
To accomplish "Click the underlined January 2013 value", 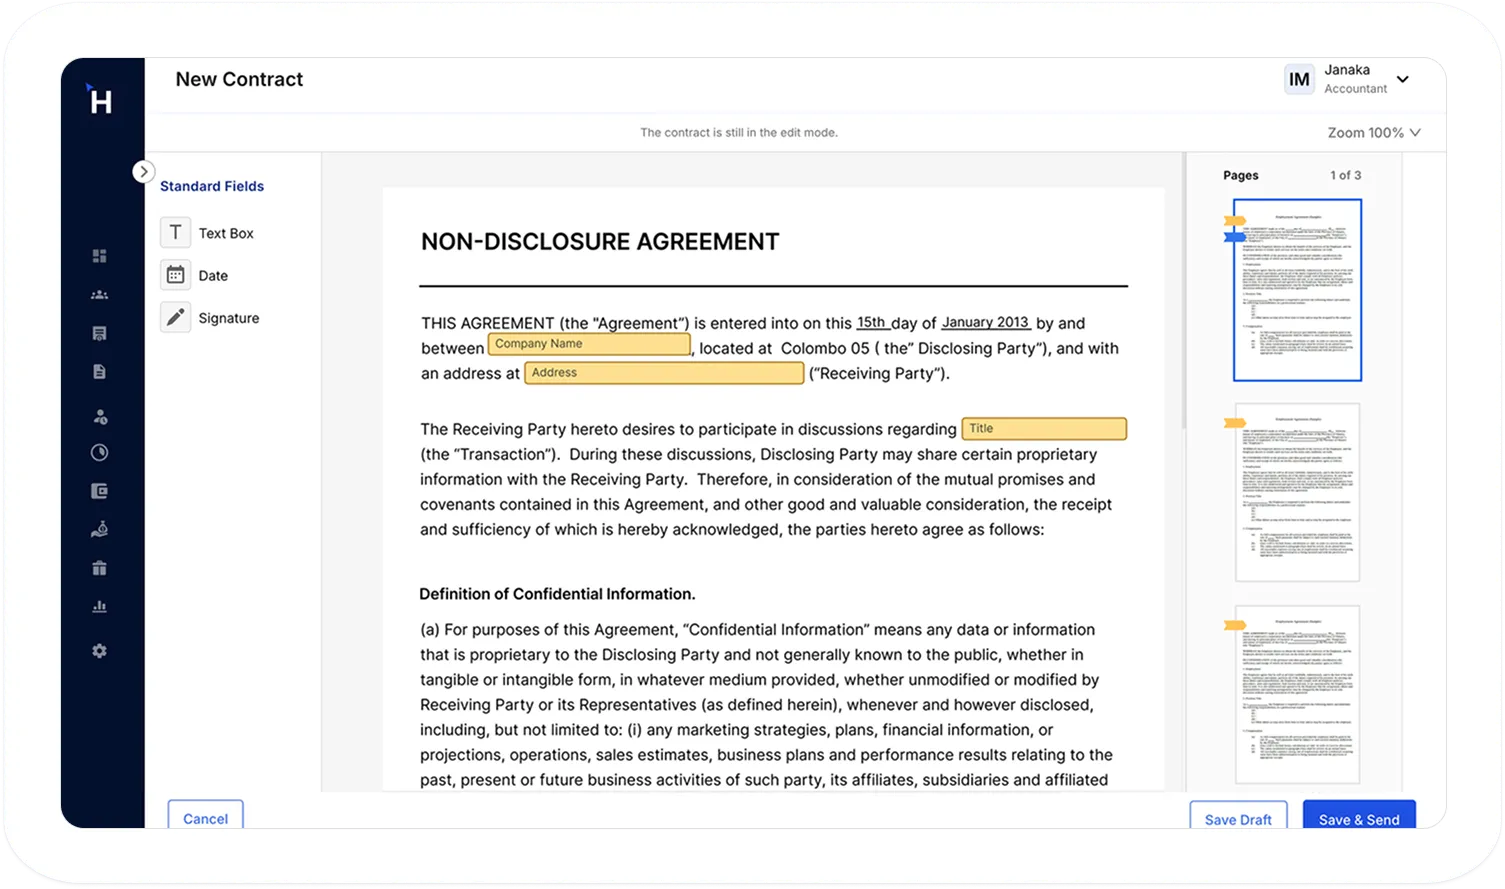I will [985, 322].
